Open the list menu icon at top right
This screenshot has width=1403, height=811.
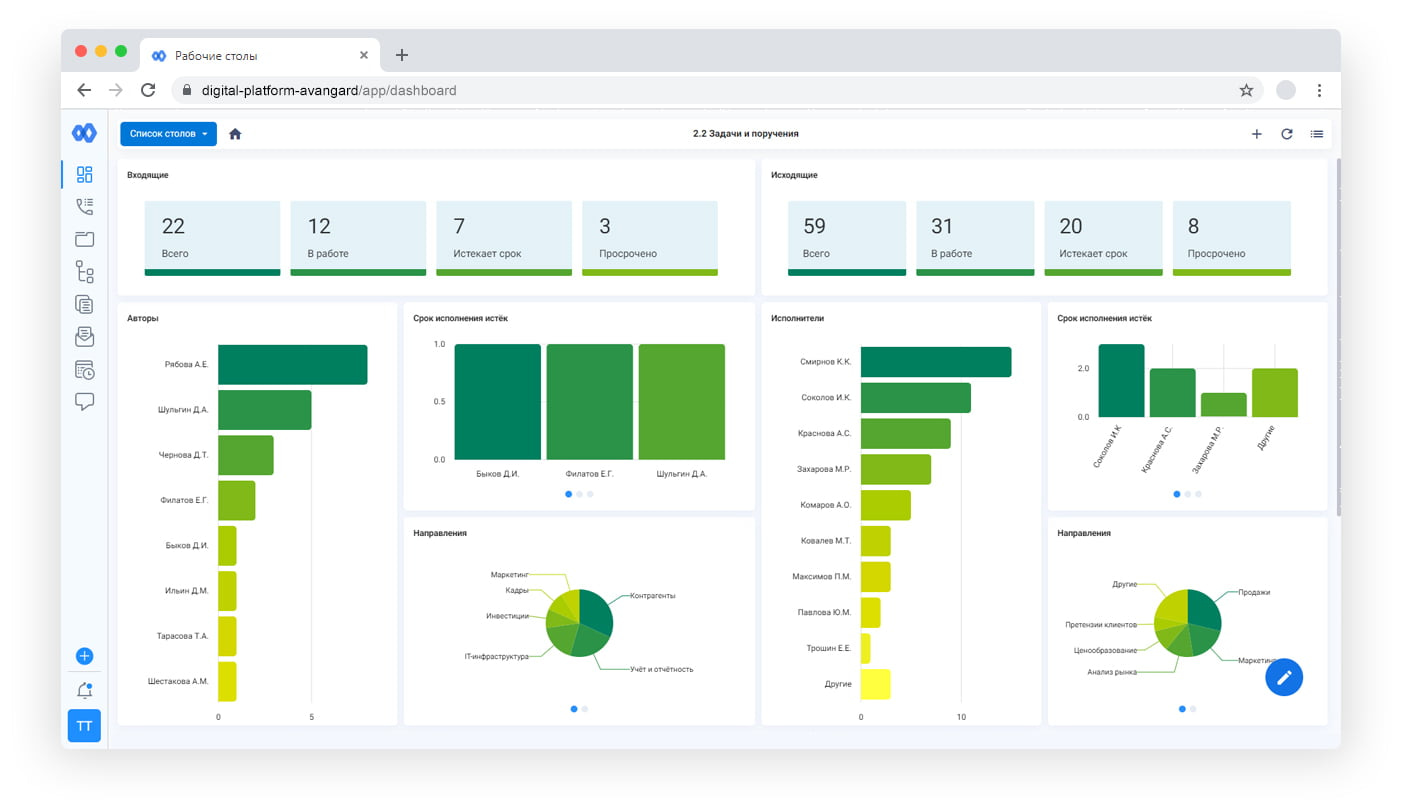pos(1317,134)
